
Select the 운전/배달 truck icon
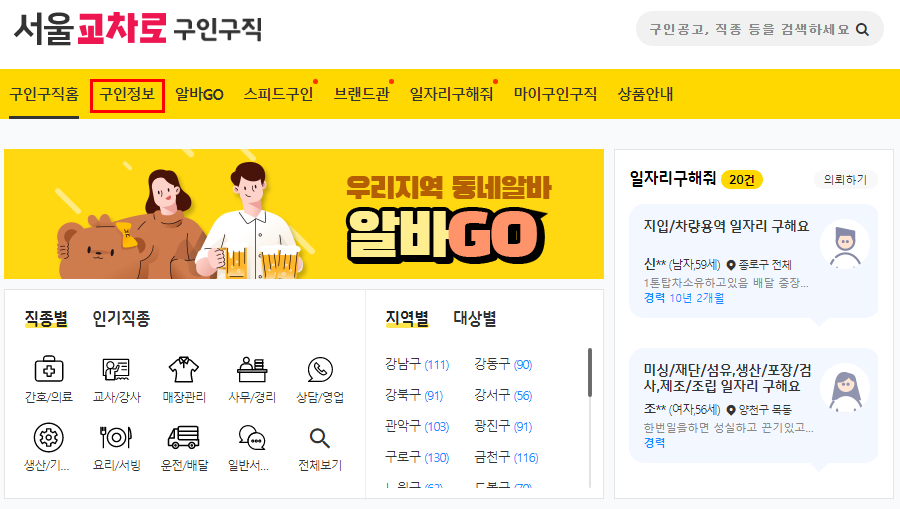[184, 437]
